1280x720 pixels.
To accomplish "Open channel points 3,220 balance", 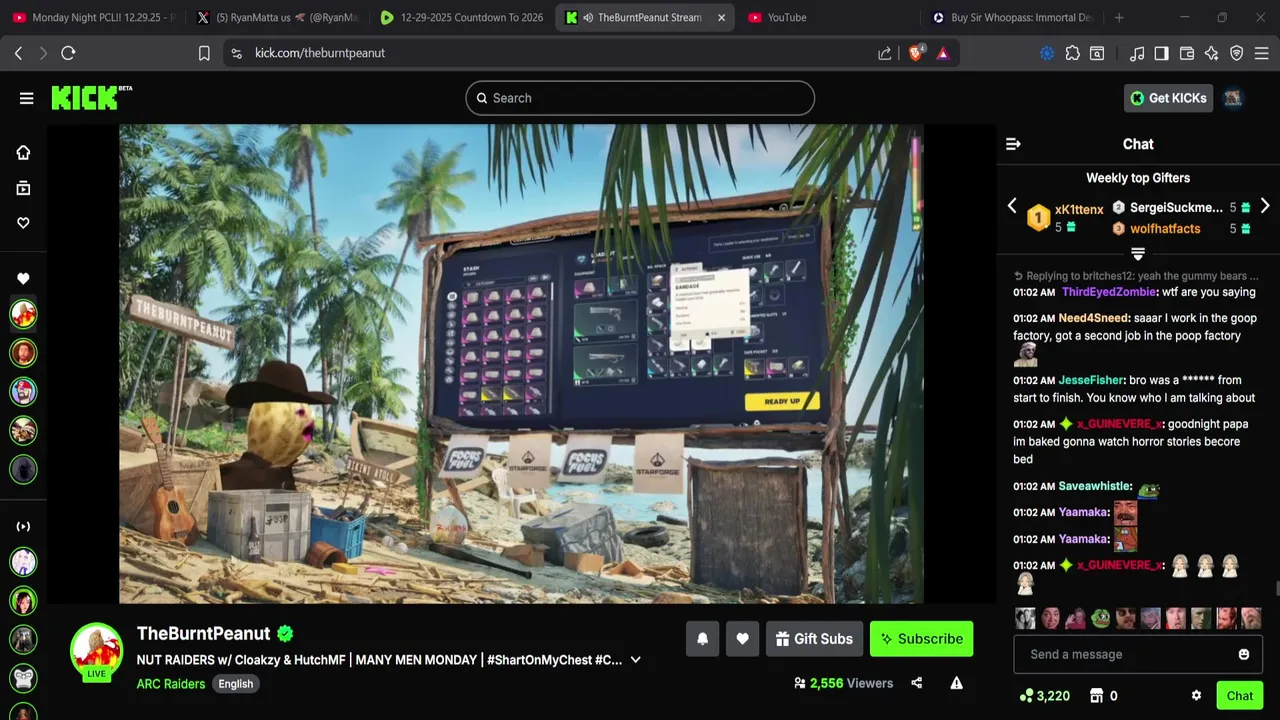I will [x=1044, y=696].
